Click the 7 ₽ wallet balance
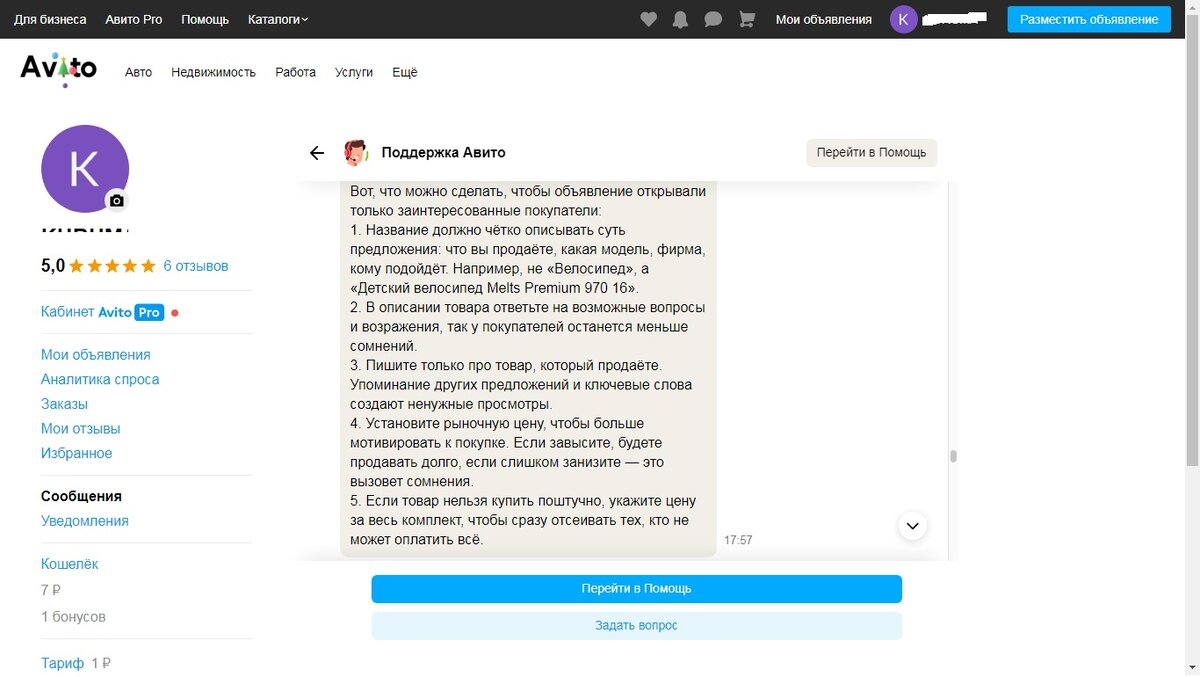Screen dimensions: 1200x677 click(x=51, y=590)
